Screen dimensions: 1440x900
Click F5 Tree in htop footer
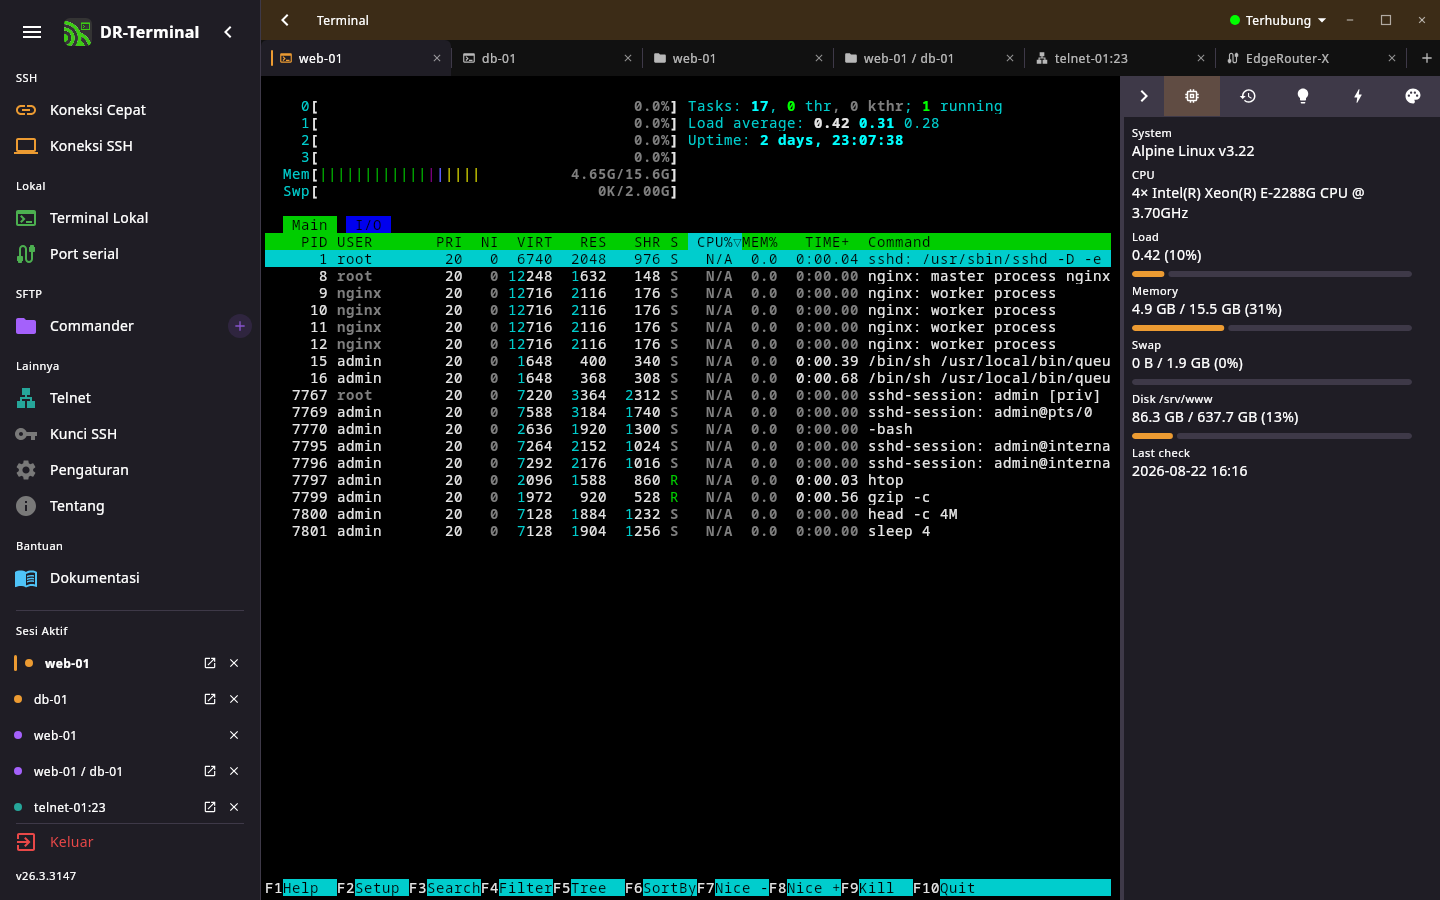(588, 888)
